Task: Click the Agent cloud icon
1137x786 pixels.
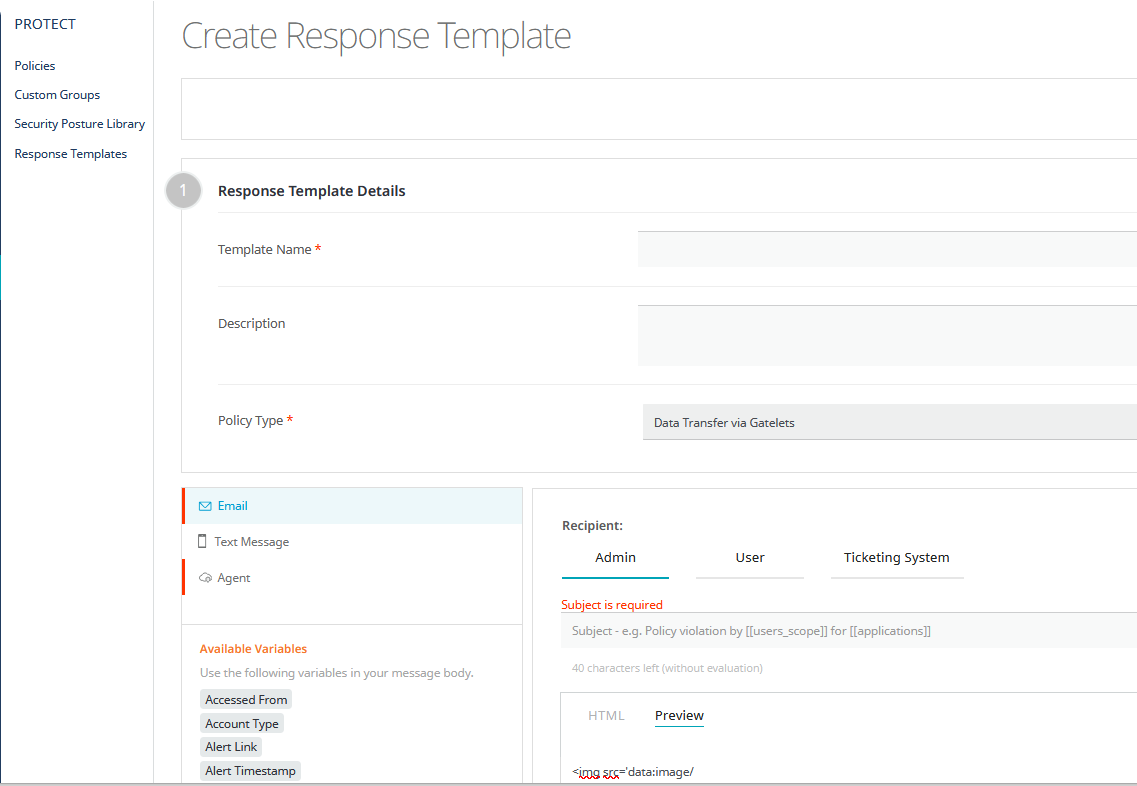Action: tap(205, 578)
